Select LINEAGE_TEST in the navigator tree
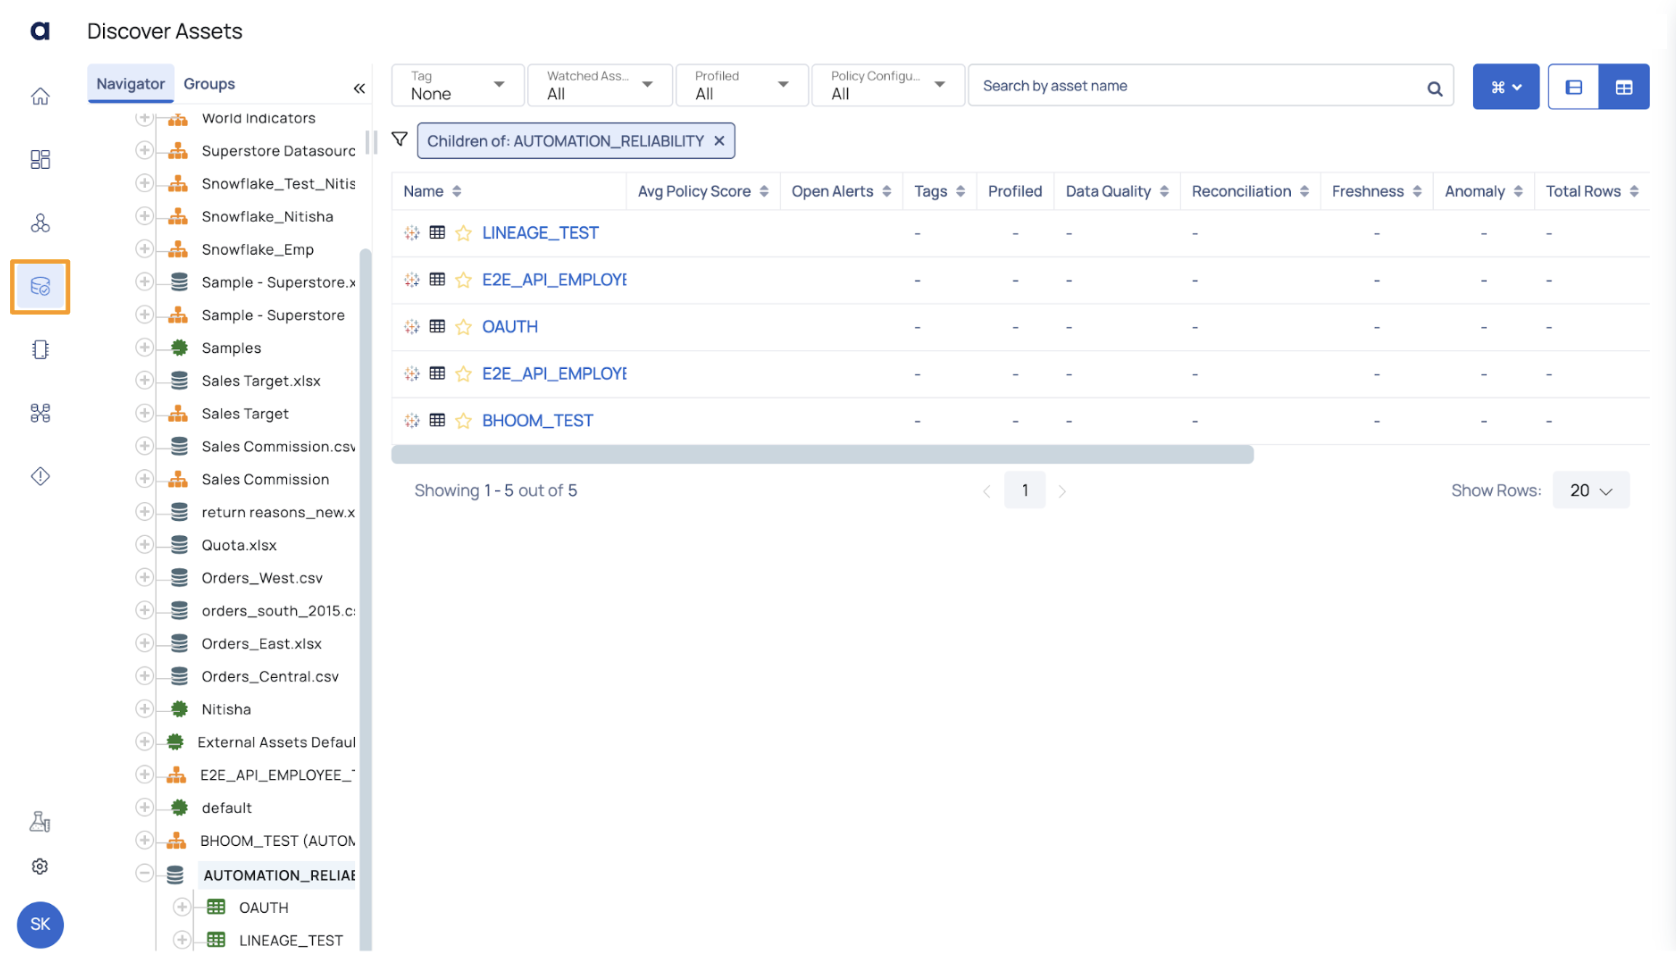The height and width of the screenshot is (974, 1676). tap(291, 940)
